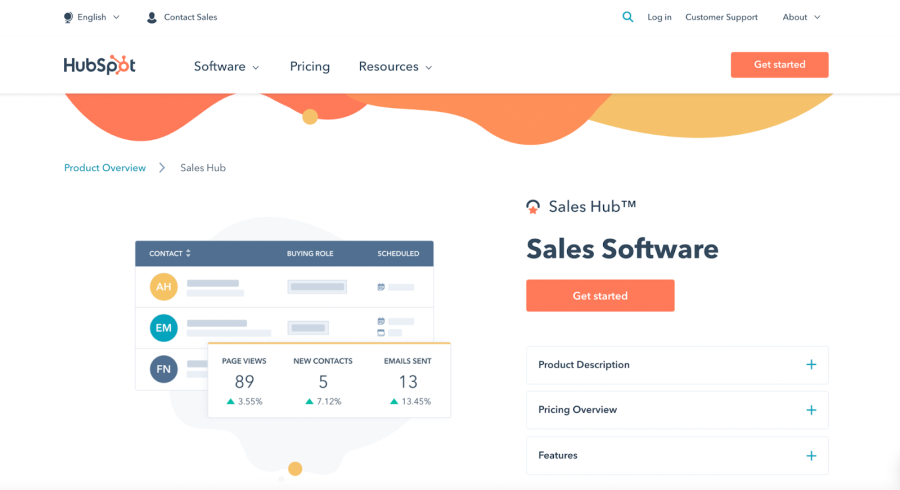Open Customer Support link
Screen dimensions: 900x490
click(721, 17)
